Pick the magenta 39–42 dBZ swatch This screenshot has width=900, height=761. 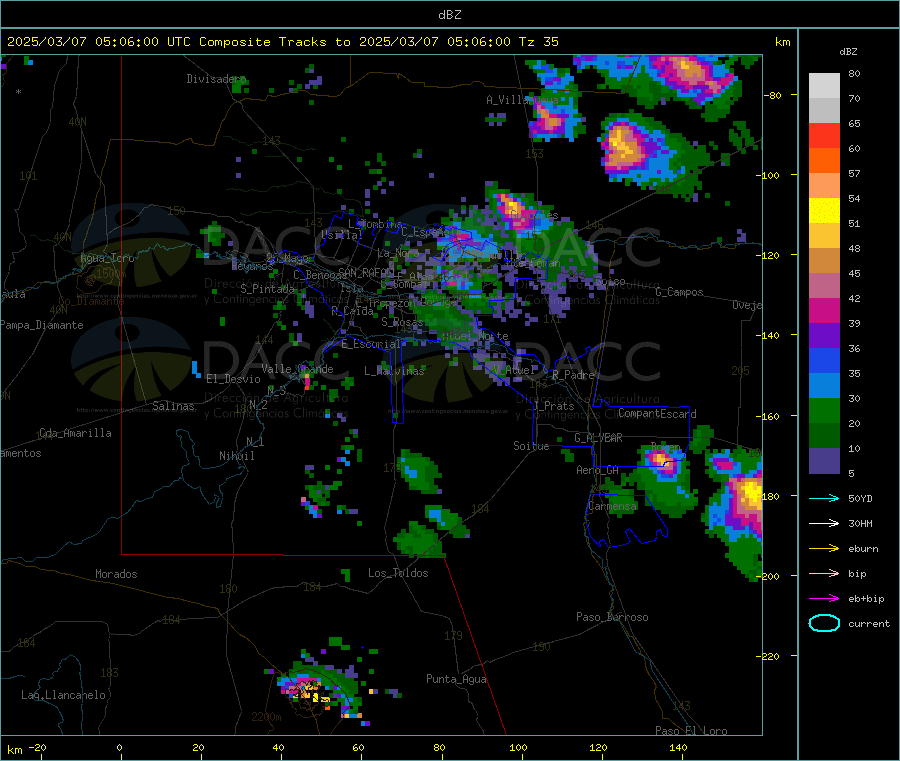[x=824, y=310]
